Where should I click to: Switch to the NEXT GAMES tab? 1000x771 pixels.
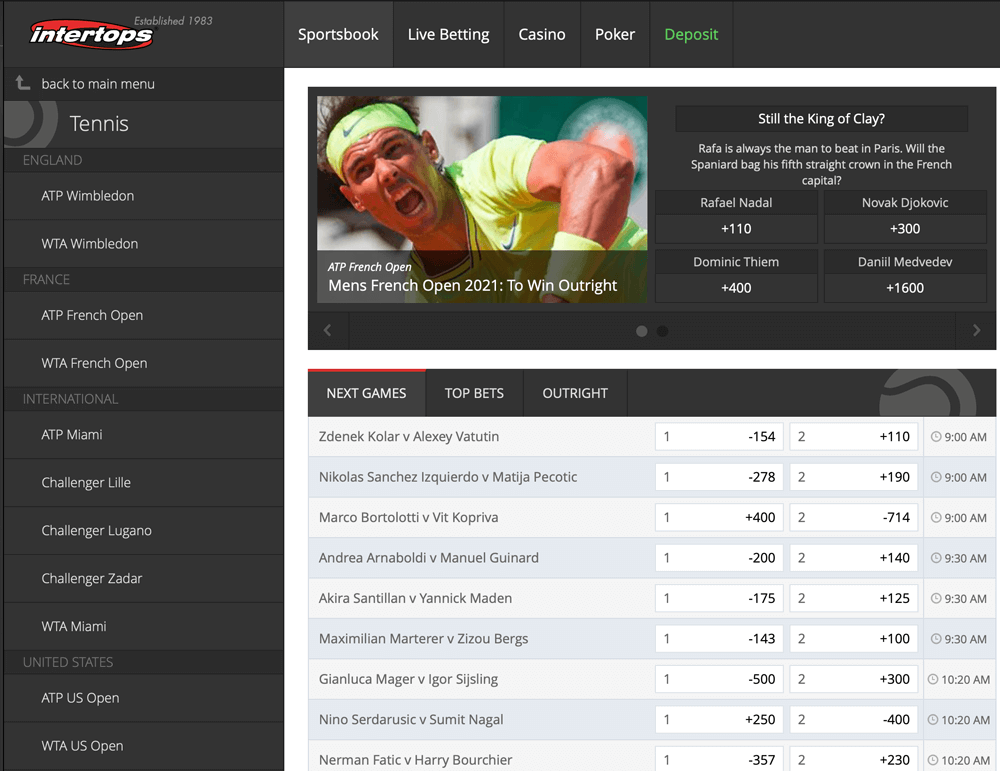(367, 393)
